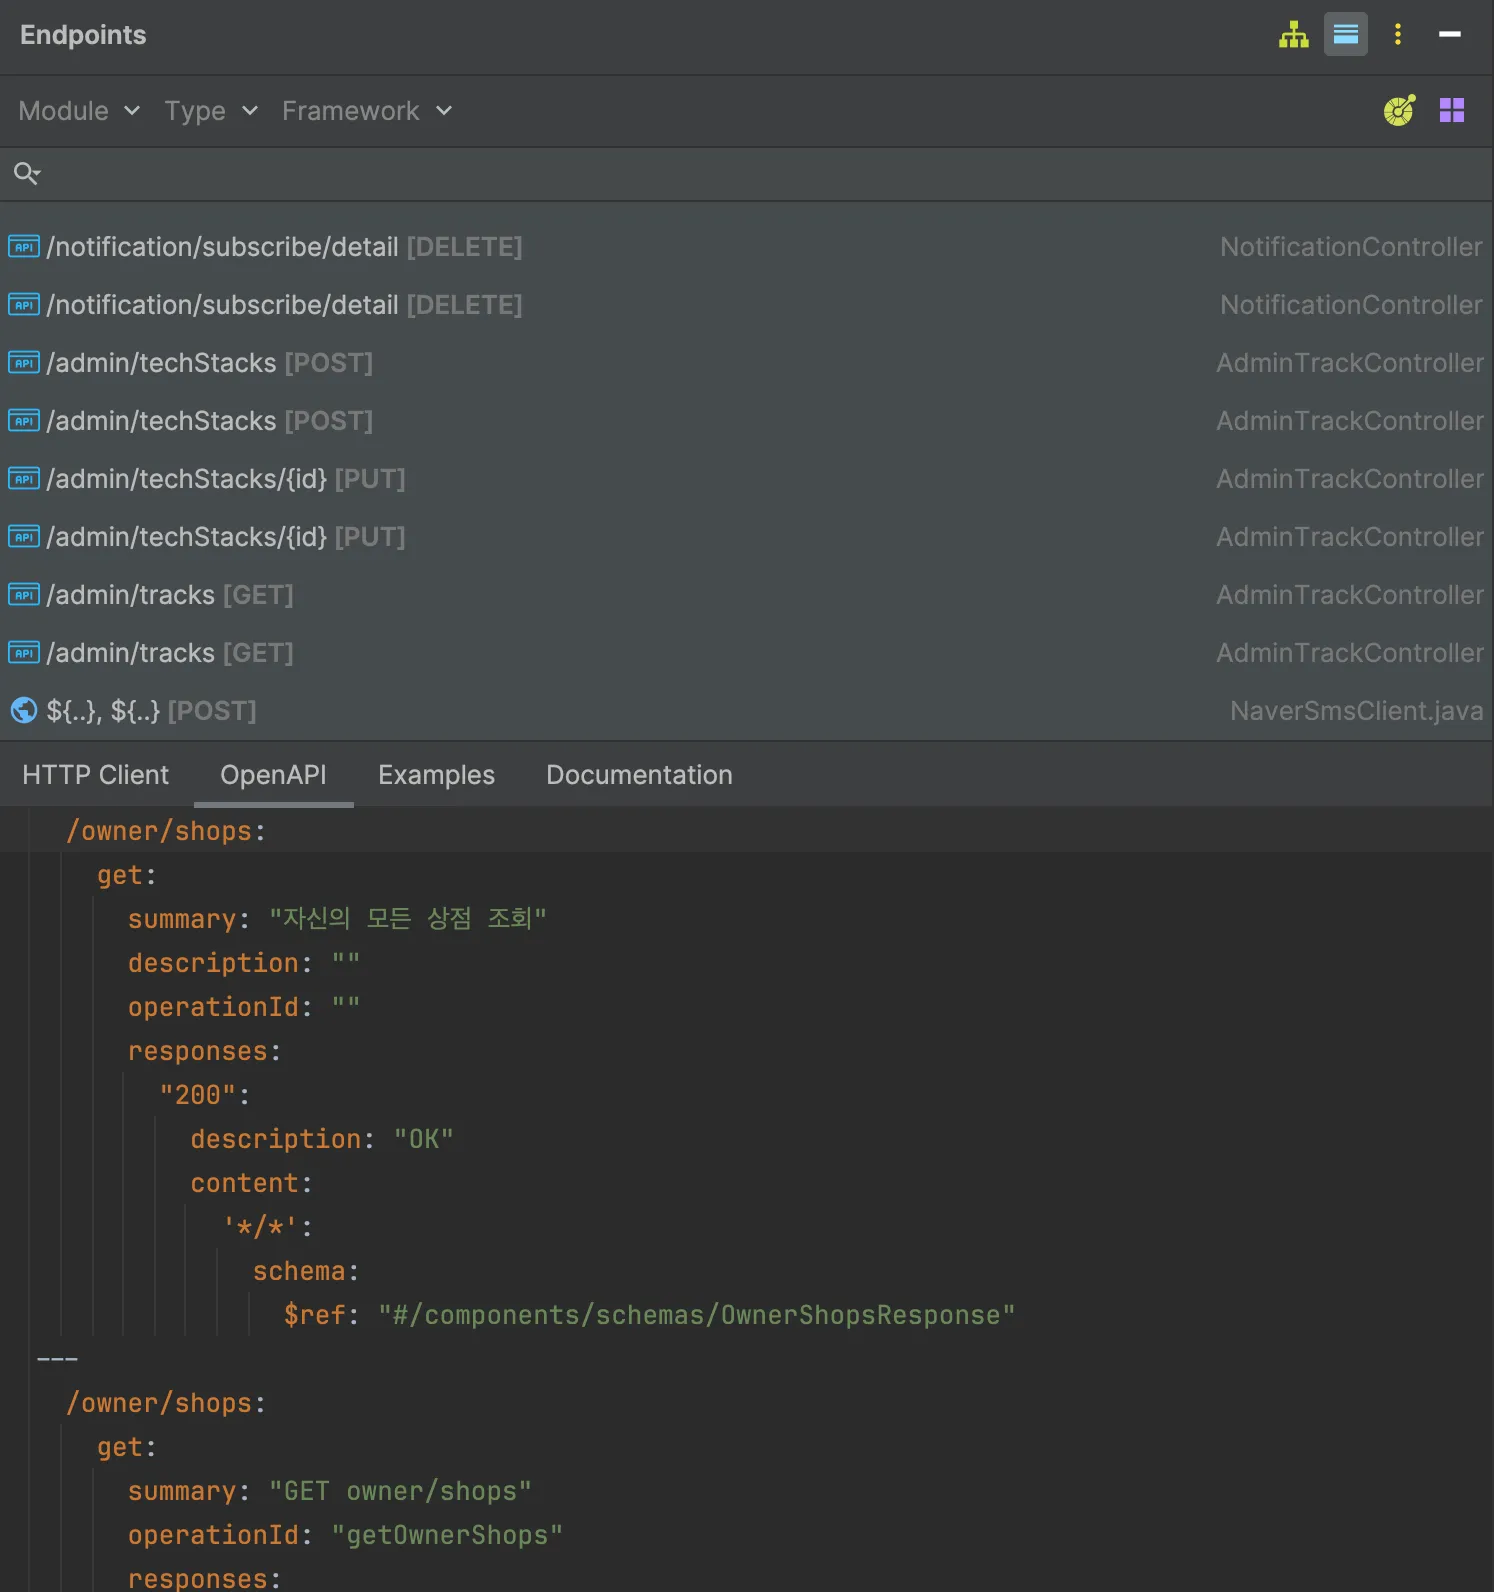
Task: Click the purple grid tiles icon
Action: click(x=1451, y=110)
